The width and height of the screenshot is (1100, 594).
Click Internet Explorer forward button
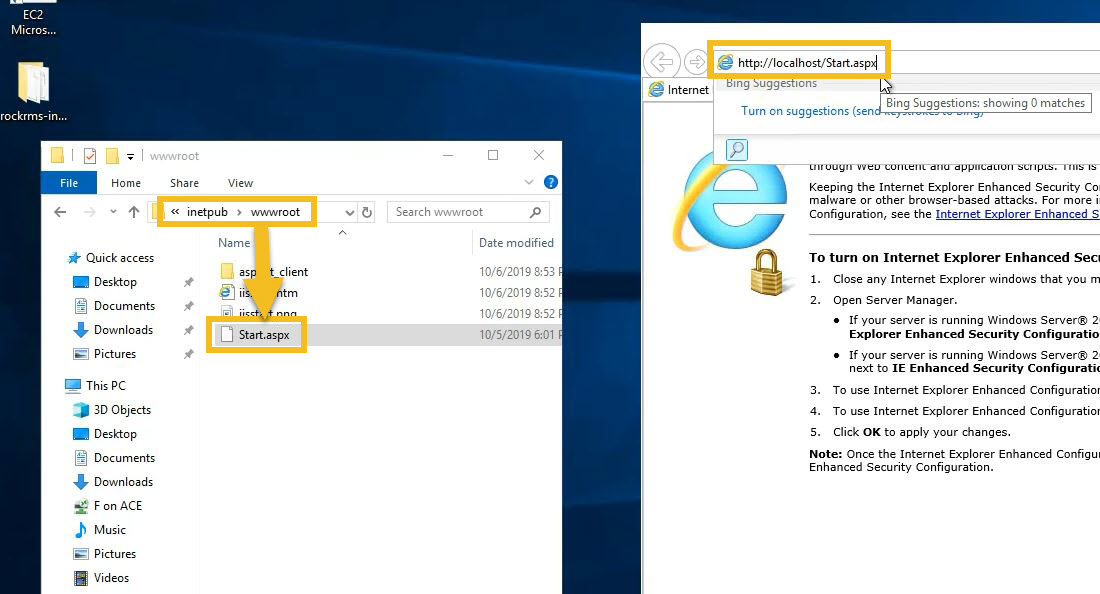pos(695,62)
